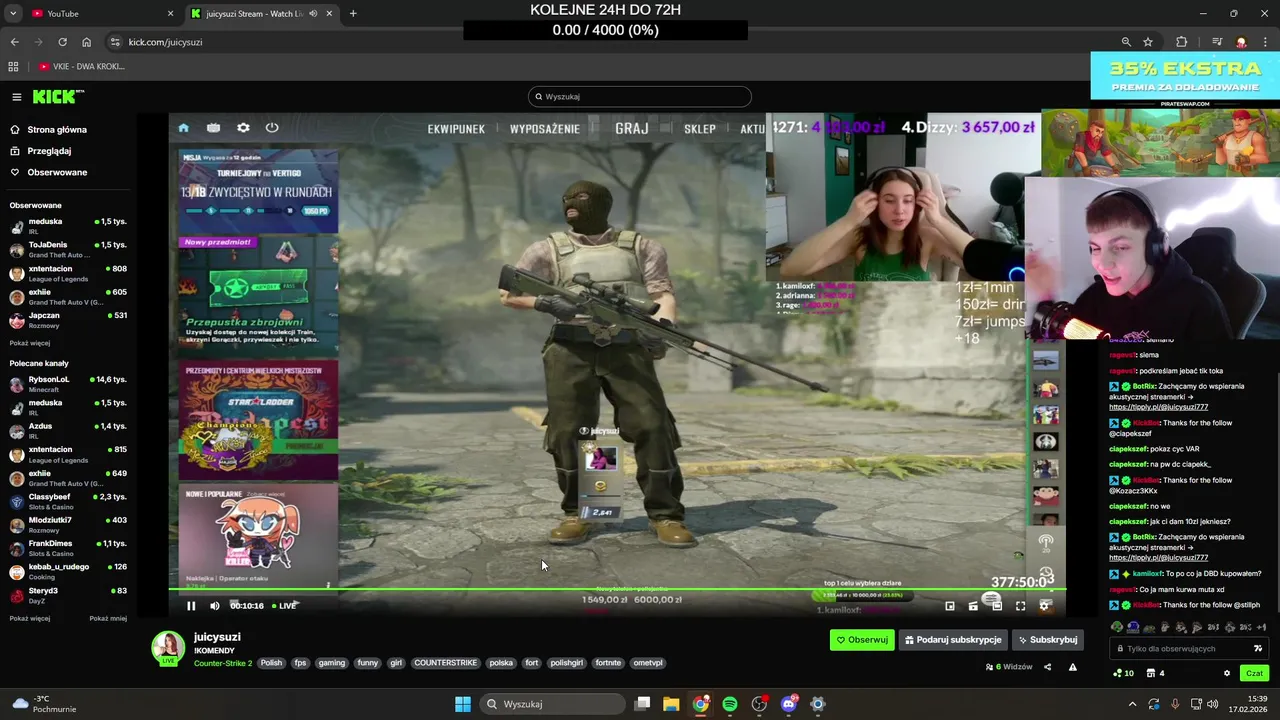Screen dimensions: 1280x720
Task: Go back in browser history
Action: click(14, 42)
